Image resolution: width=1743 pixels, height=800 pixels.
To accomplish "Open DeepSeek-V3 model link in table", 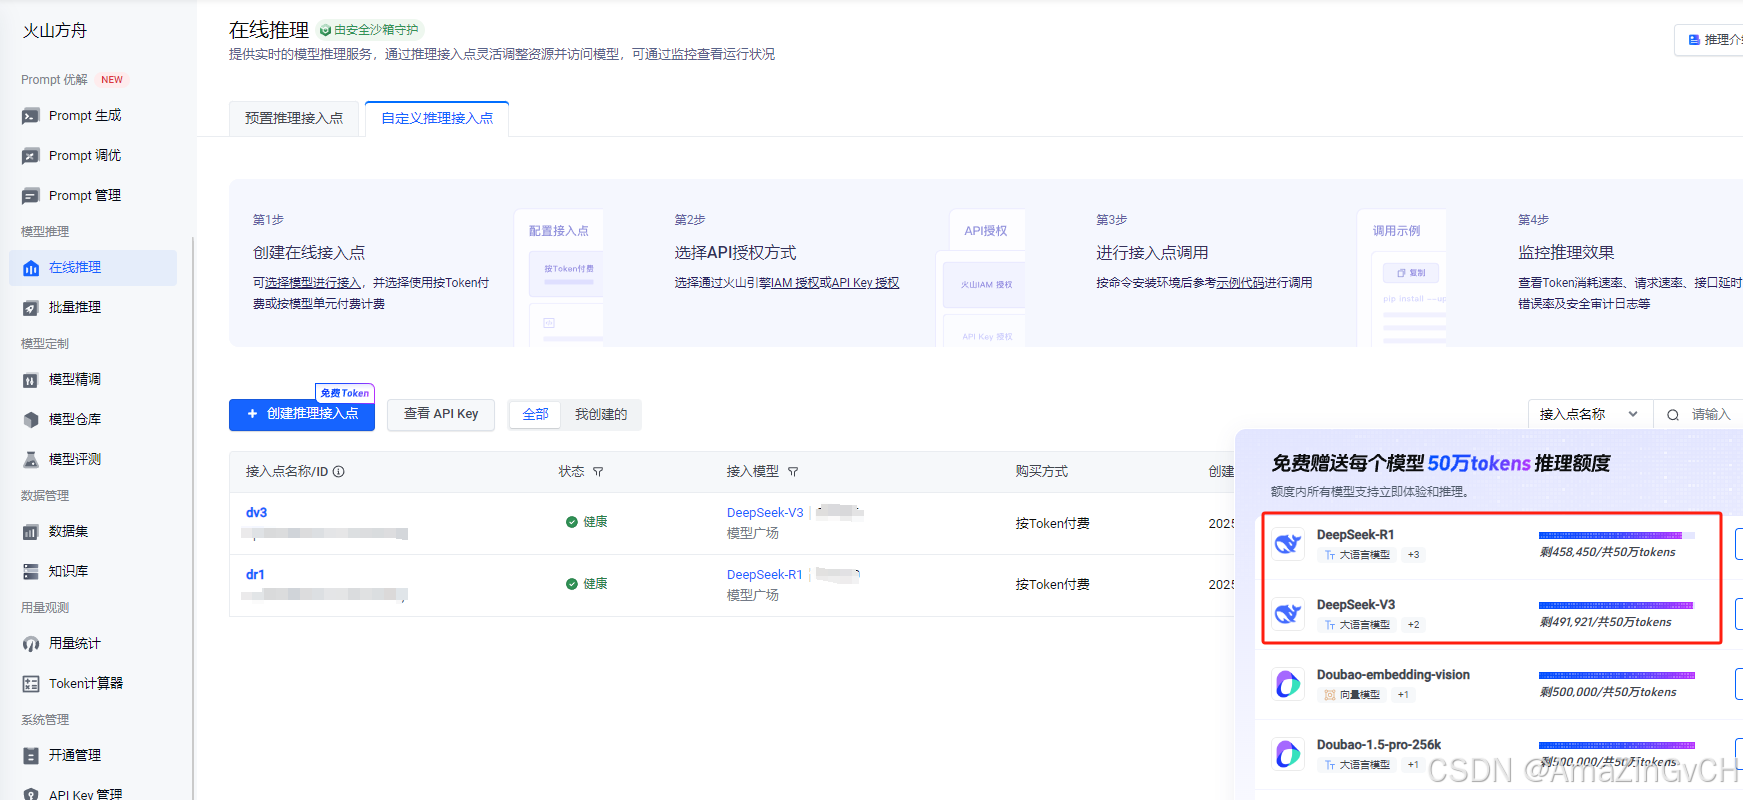I will [765, 513].
